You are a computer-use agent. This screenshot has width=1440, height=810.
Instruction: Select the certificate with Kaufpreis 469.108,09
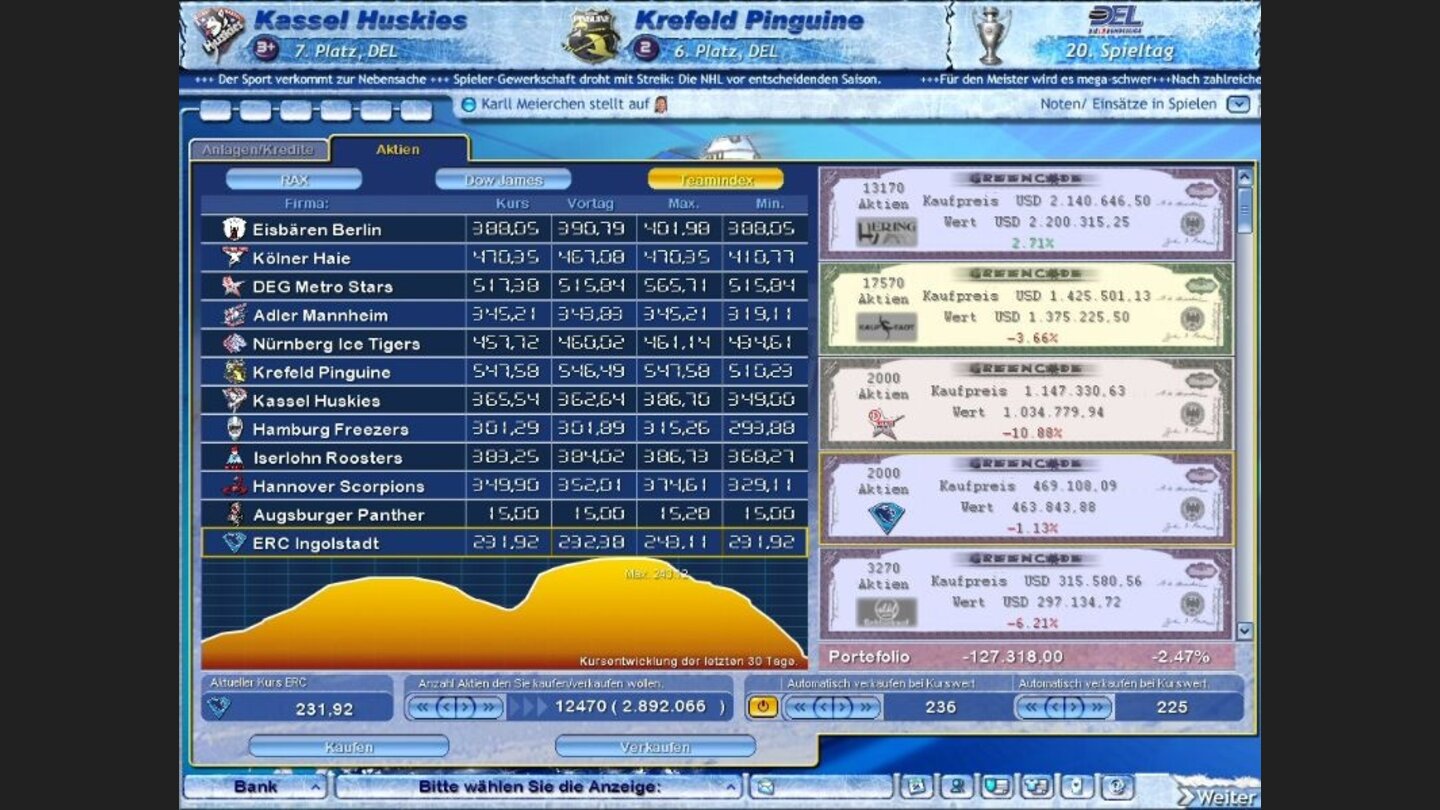click(x=1026, y=498)
